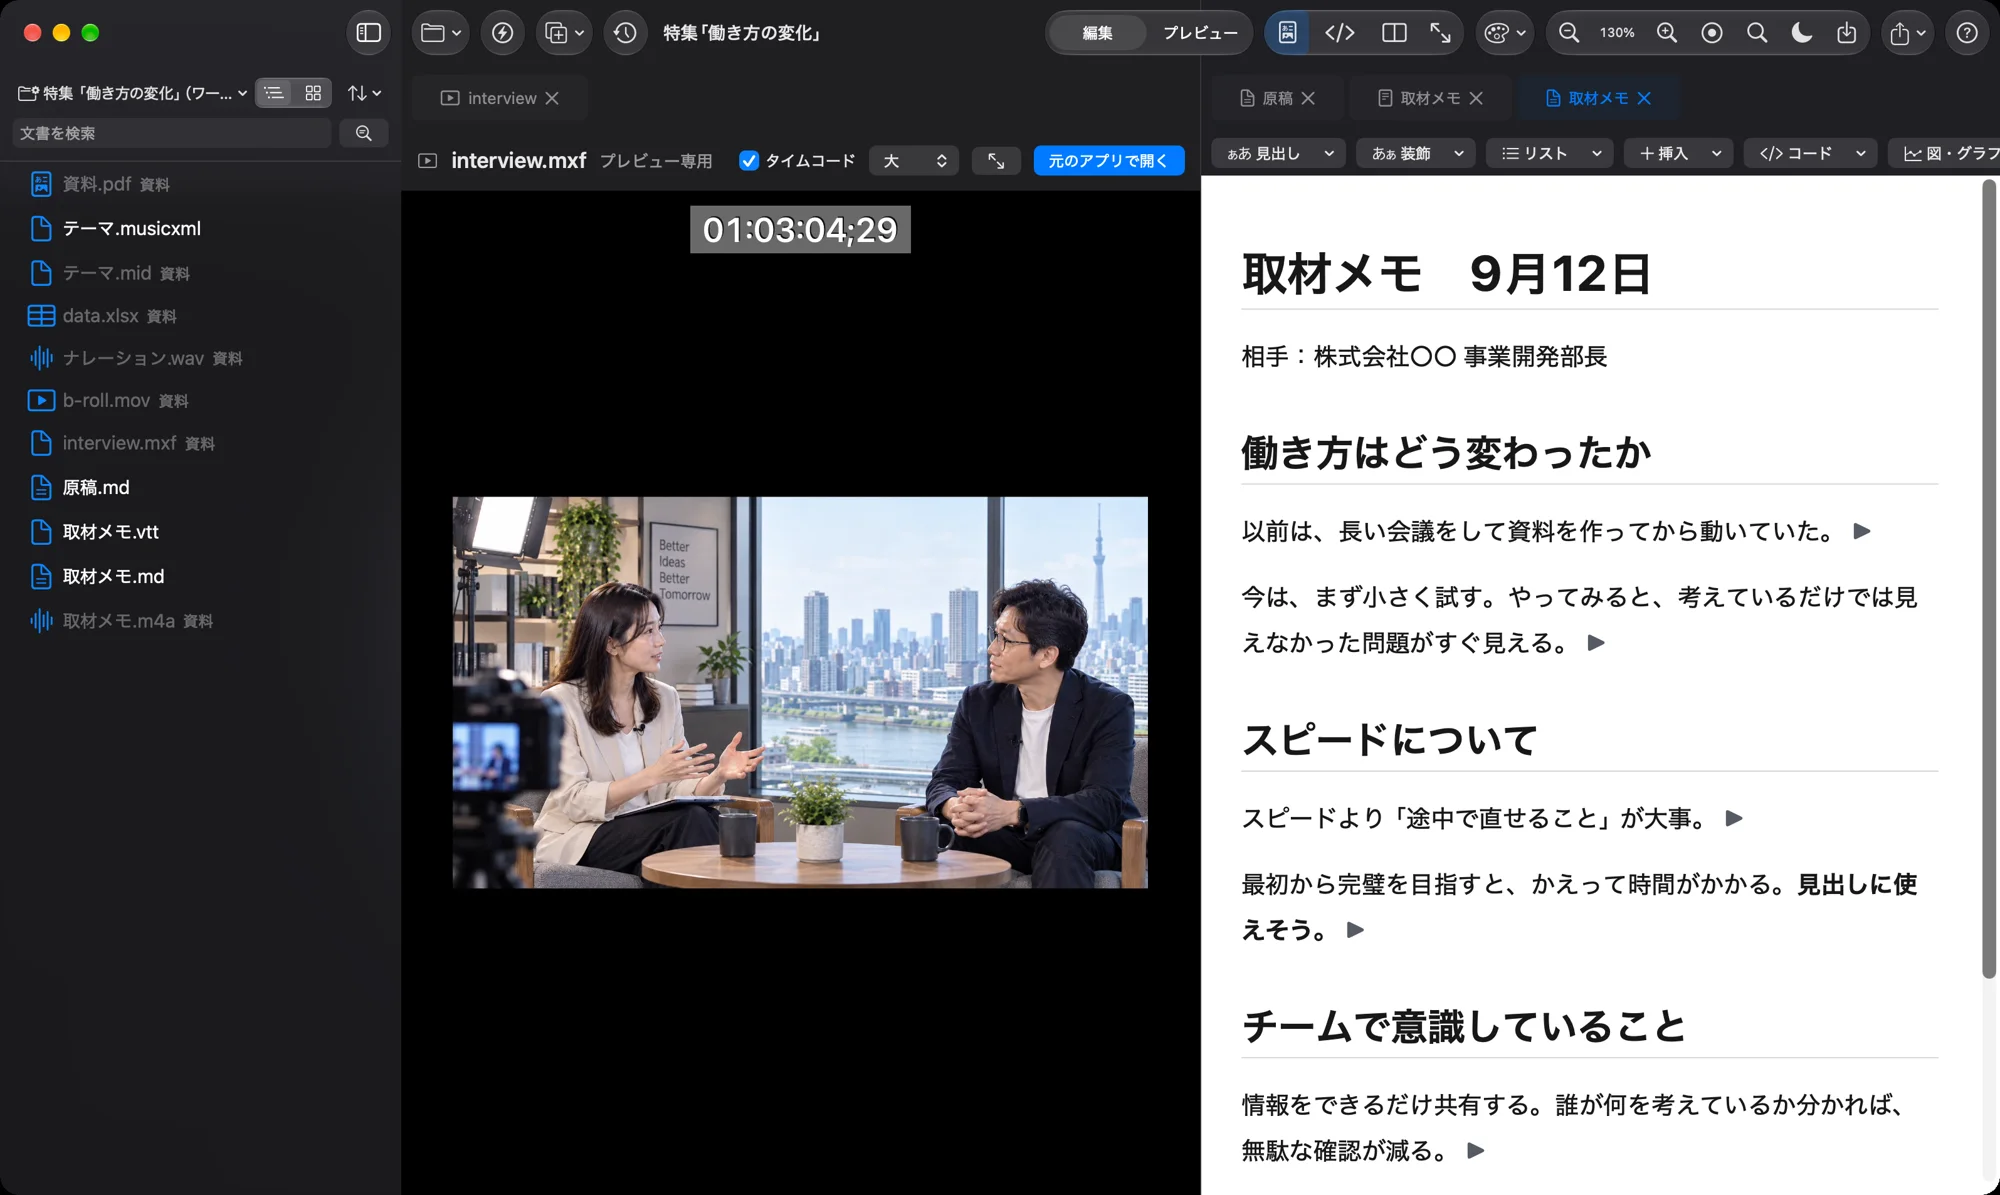This screenshot has width=2000, height=1195.
Task: Select the split view icon
Action: (1394, 33)
